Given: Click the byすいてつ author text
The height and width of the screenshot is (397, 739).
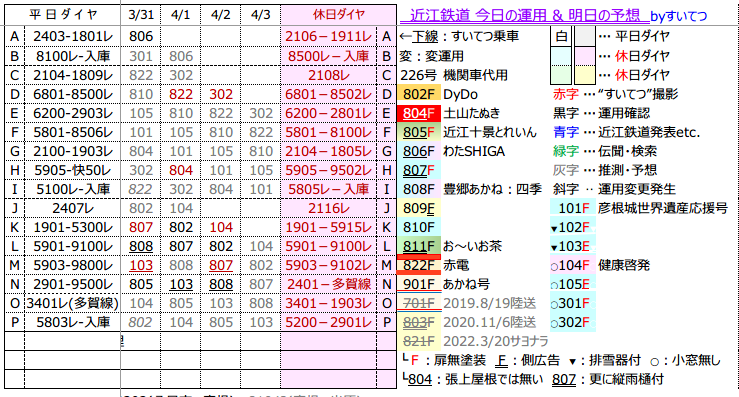Looking at the screenshot, I should point(679,17).
